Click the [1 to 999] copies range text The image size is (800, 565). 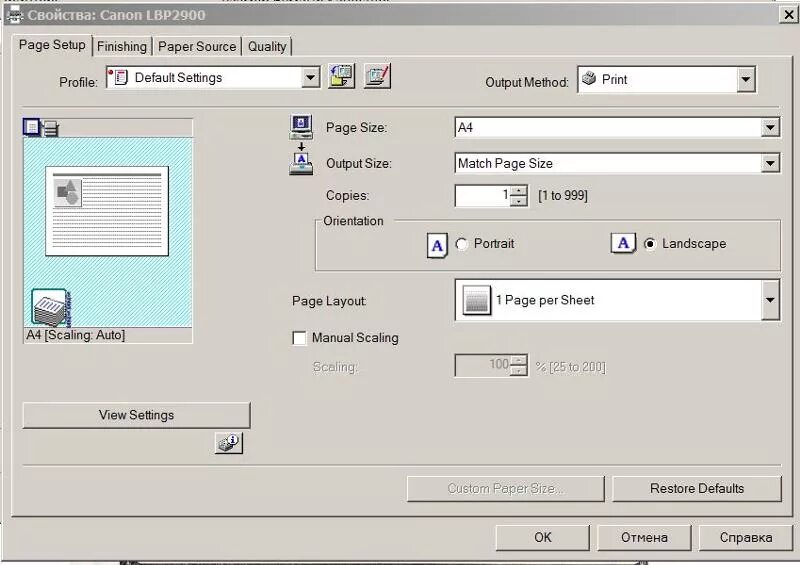pyautogui.click(x=563, y=195)
